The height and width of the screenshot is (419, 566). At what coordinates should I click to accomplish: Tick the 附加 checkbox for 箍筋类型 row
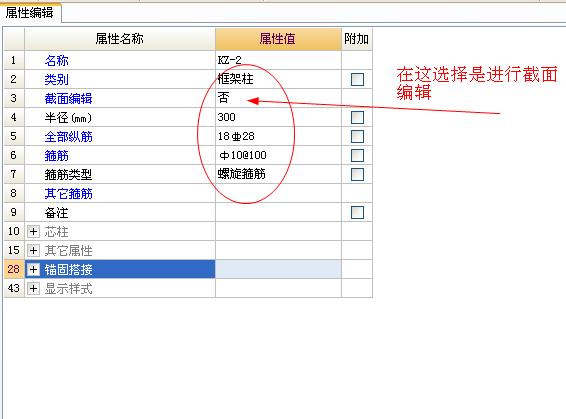(x=357, y=175)
